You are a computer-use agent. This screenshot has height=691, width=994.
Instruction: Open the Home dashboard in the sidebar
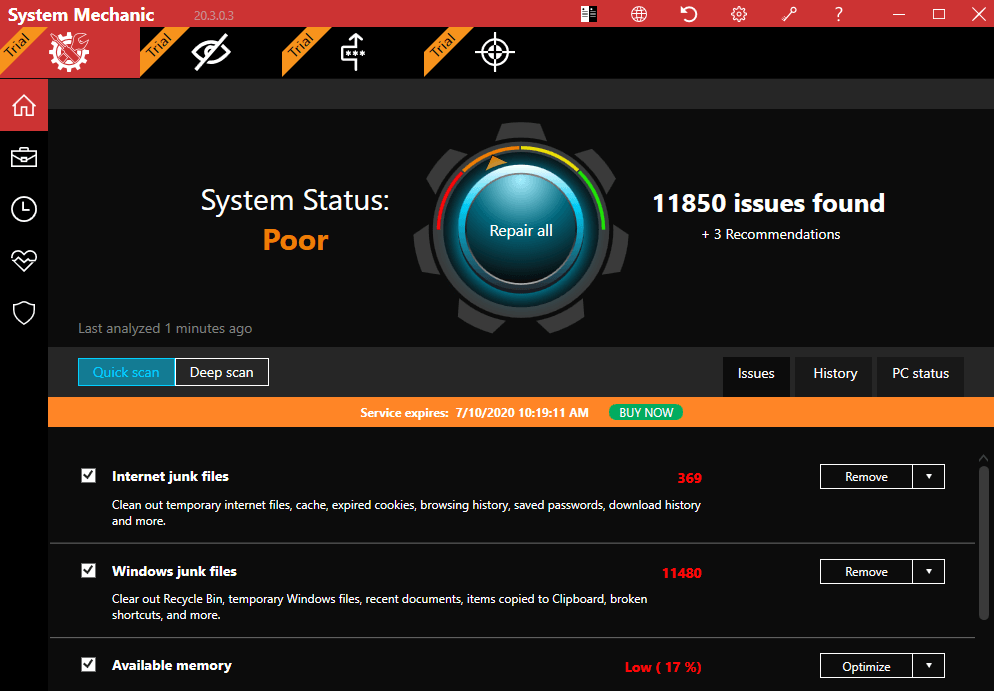coord(24,105)
